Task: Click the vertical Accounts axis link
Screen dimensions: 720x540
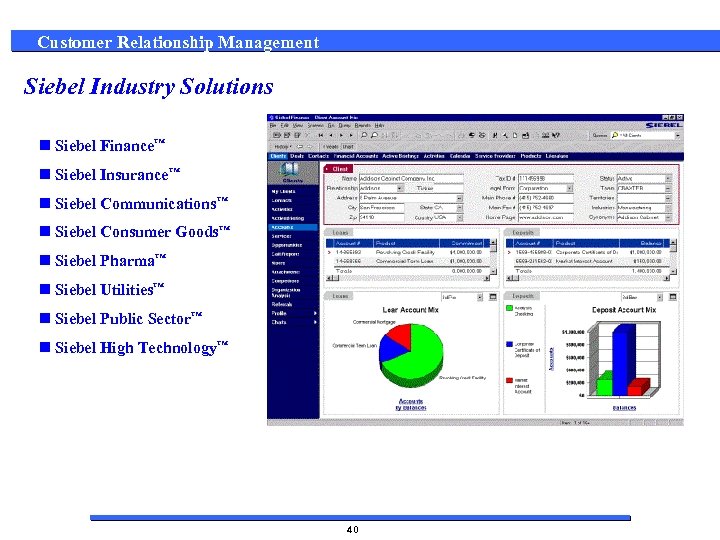Action: (x=552, y=359)
